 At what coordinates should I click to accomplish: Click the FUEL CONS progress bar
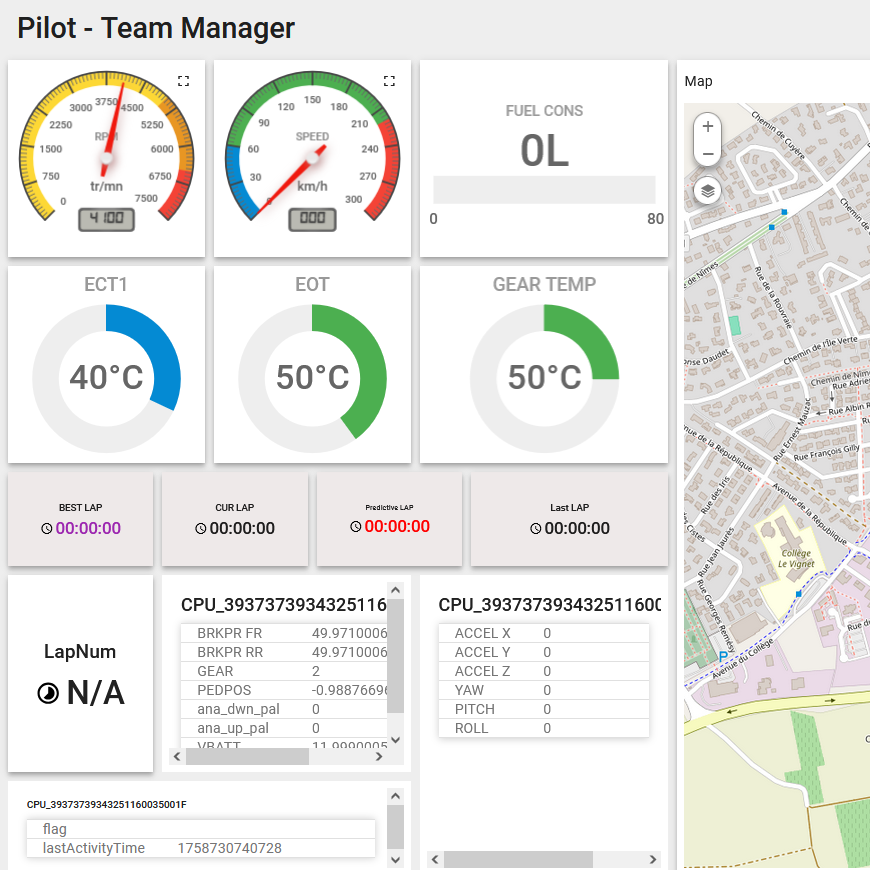coord(544,190)
